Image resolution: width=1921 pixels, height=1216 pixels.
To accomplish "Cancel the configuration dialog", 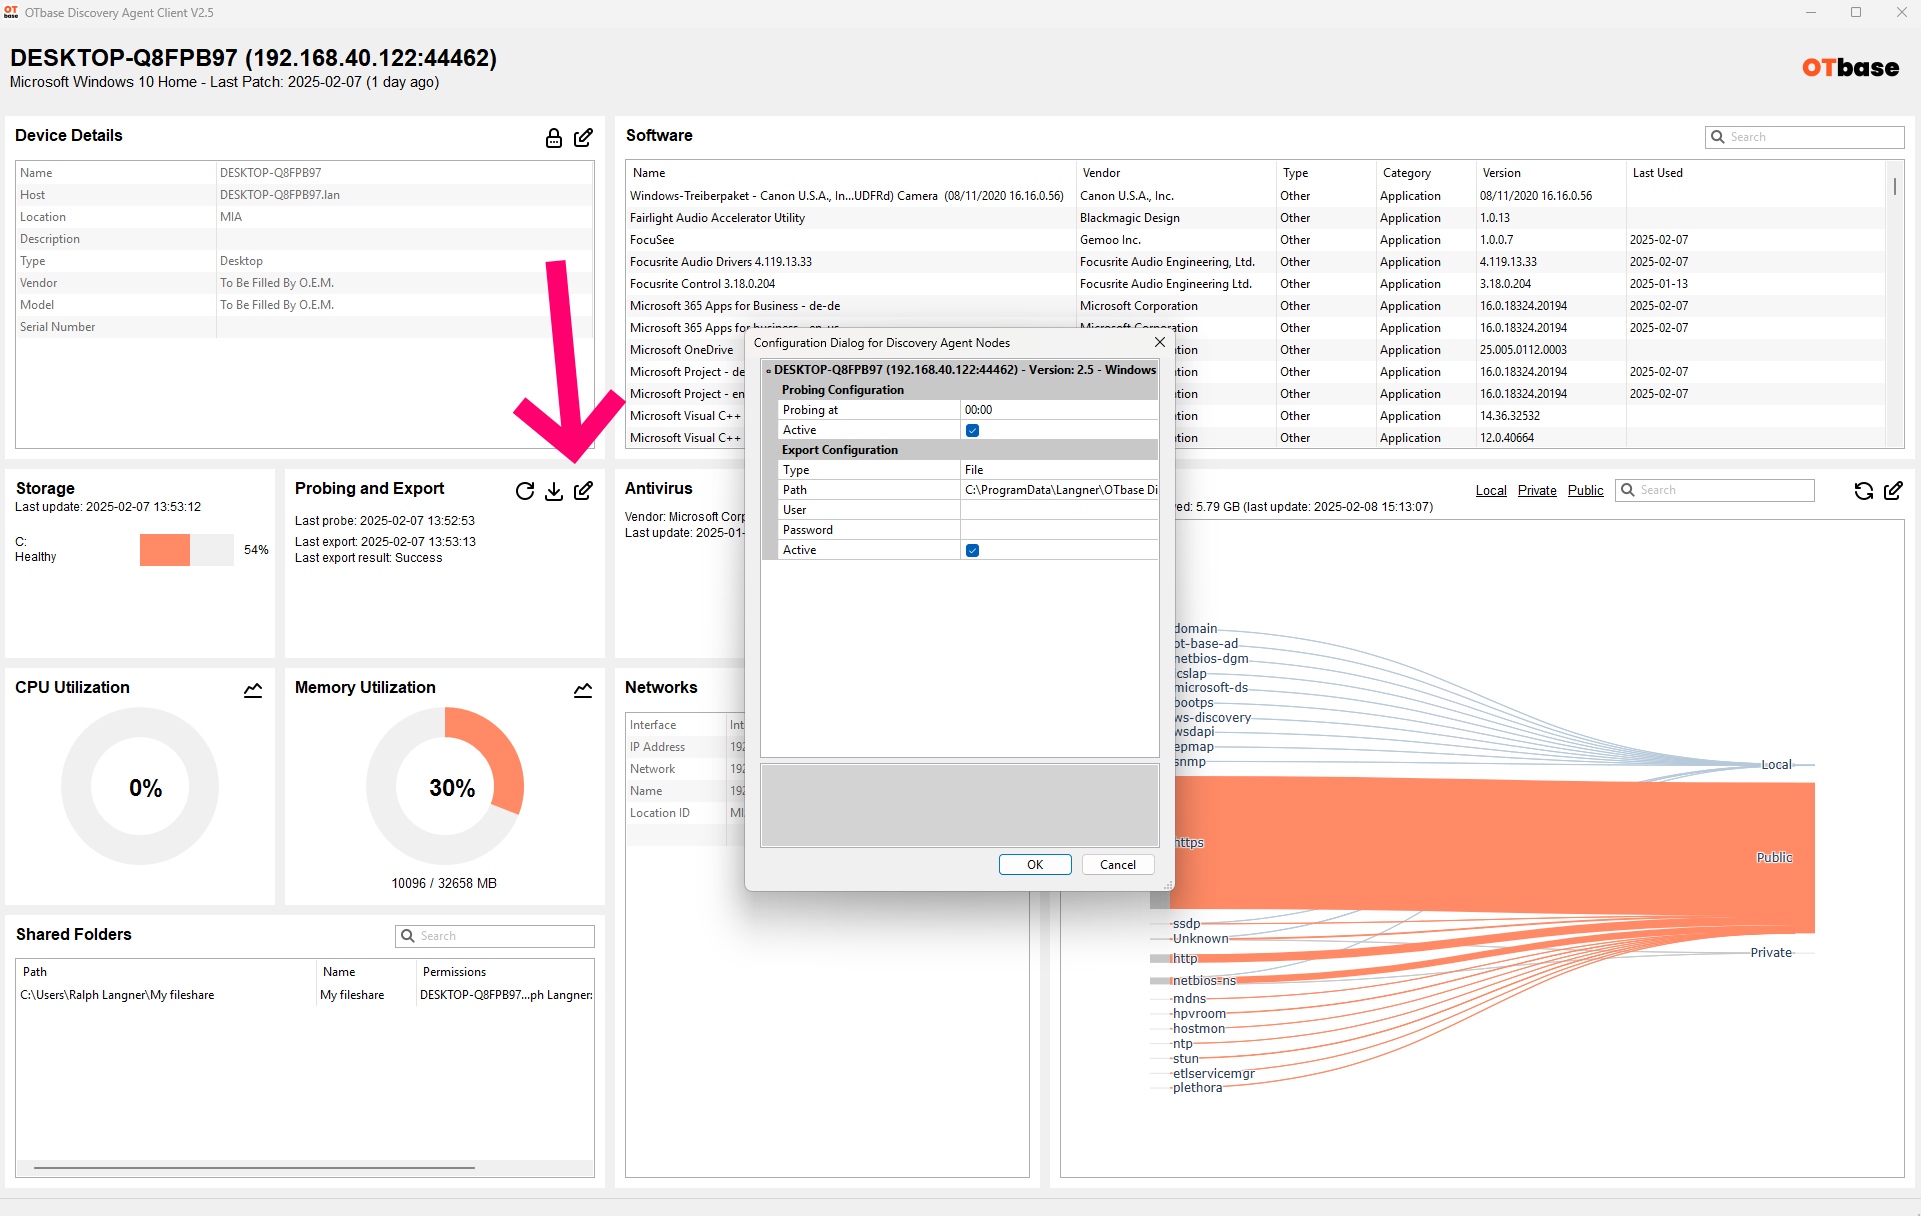I will (x=1118, y=865).
